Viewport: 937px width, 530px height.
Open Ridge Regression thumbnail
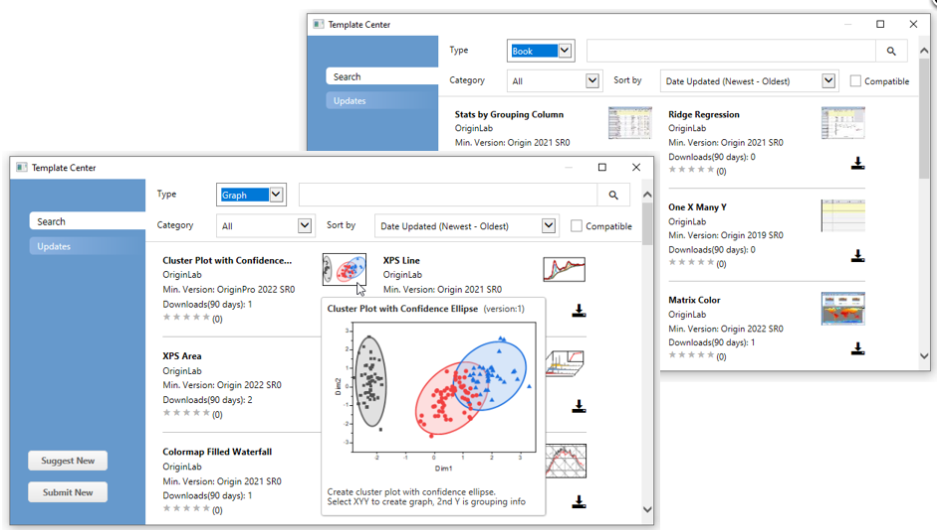pos(843,122)
